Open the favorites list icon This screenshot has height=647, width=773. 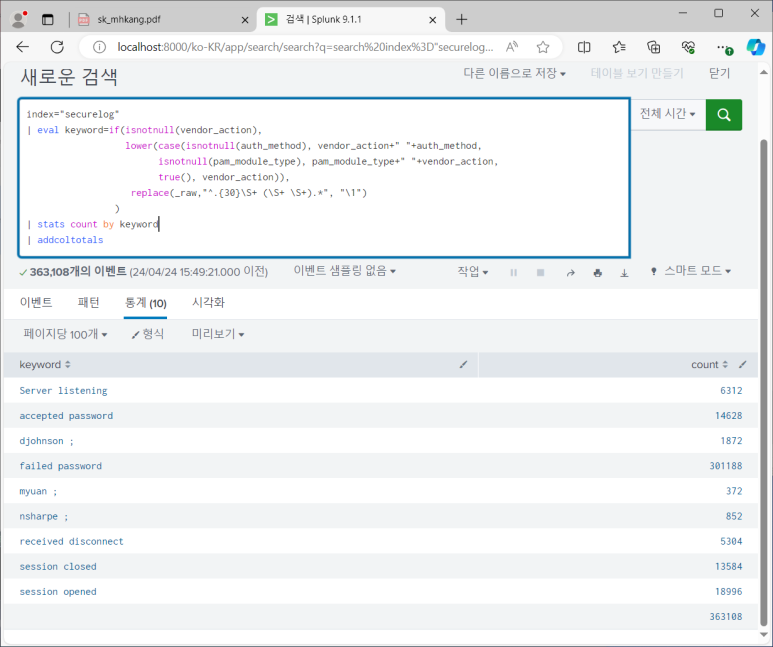(619, 47)
